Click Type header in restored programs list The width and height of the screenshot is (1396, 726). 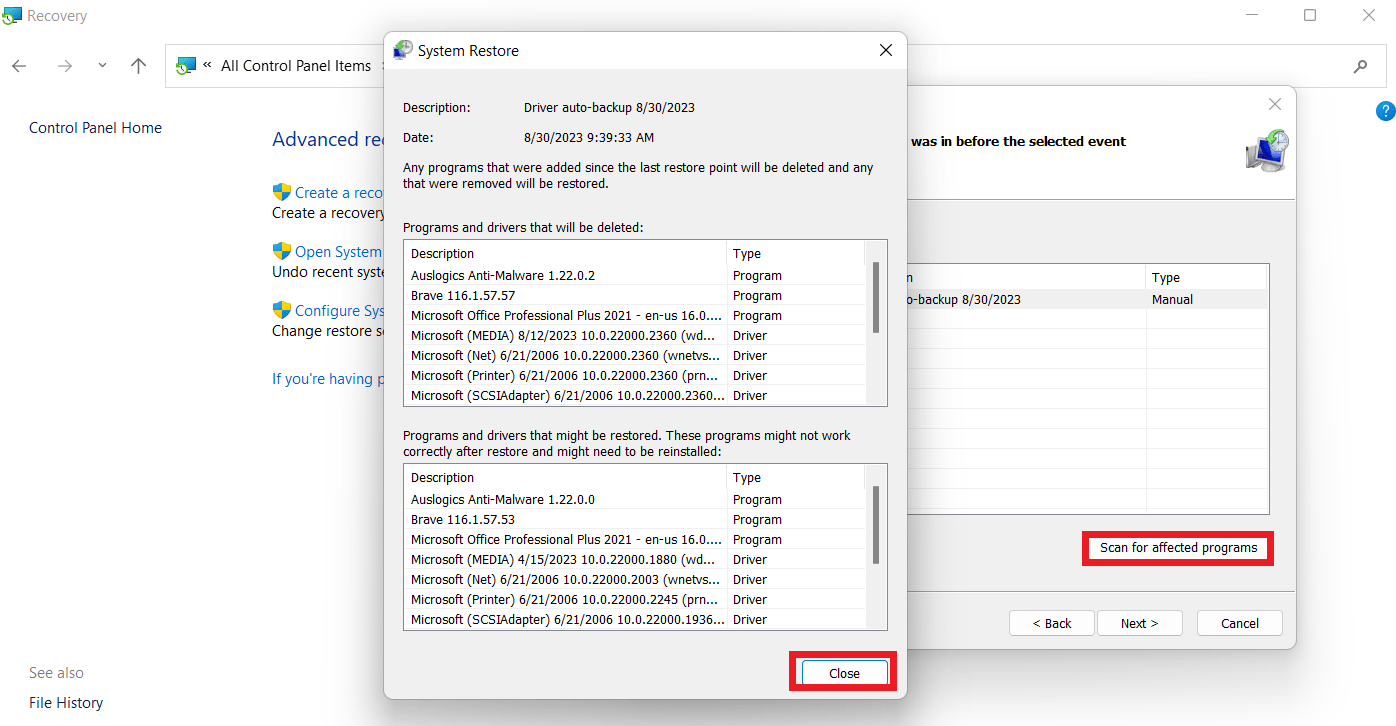pyautogui.click(x=796, y=478)
